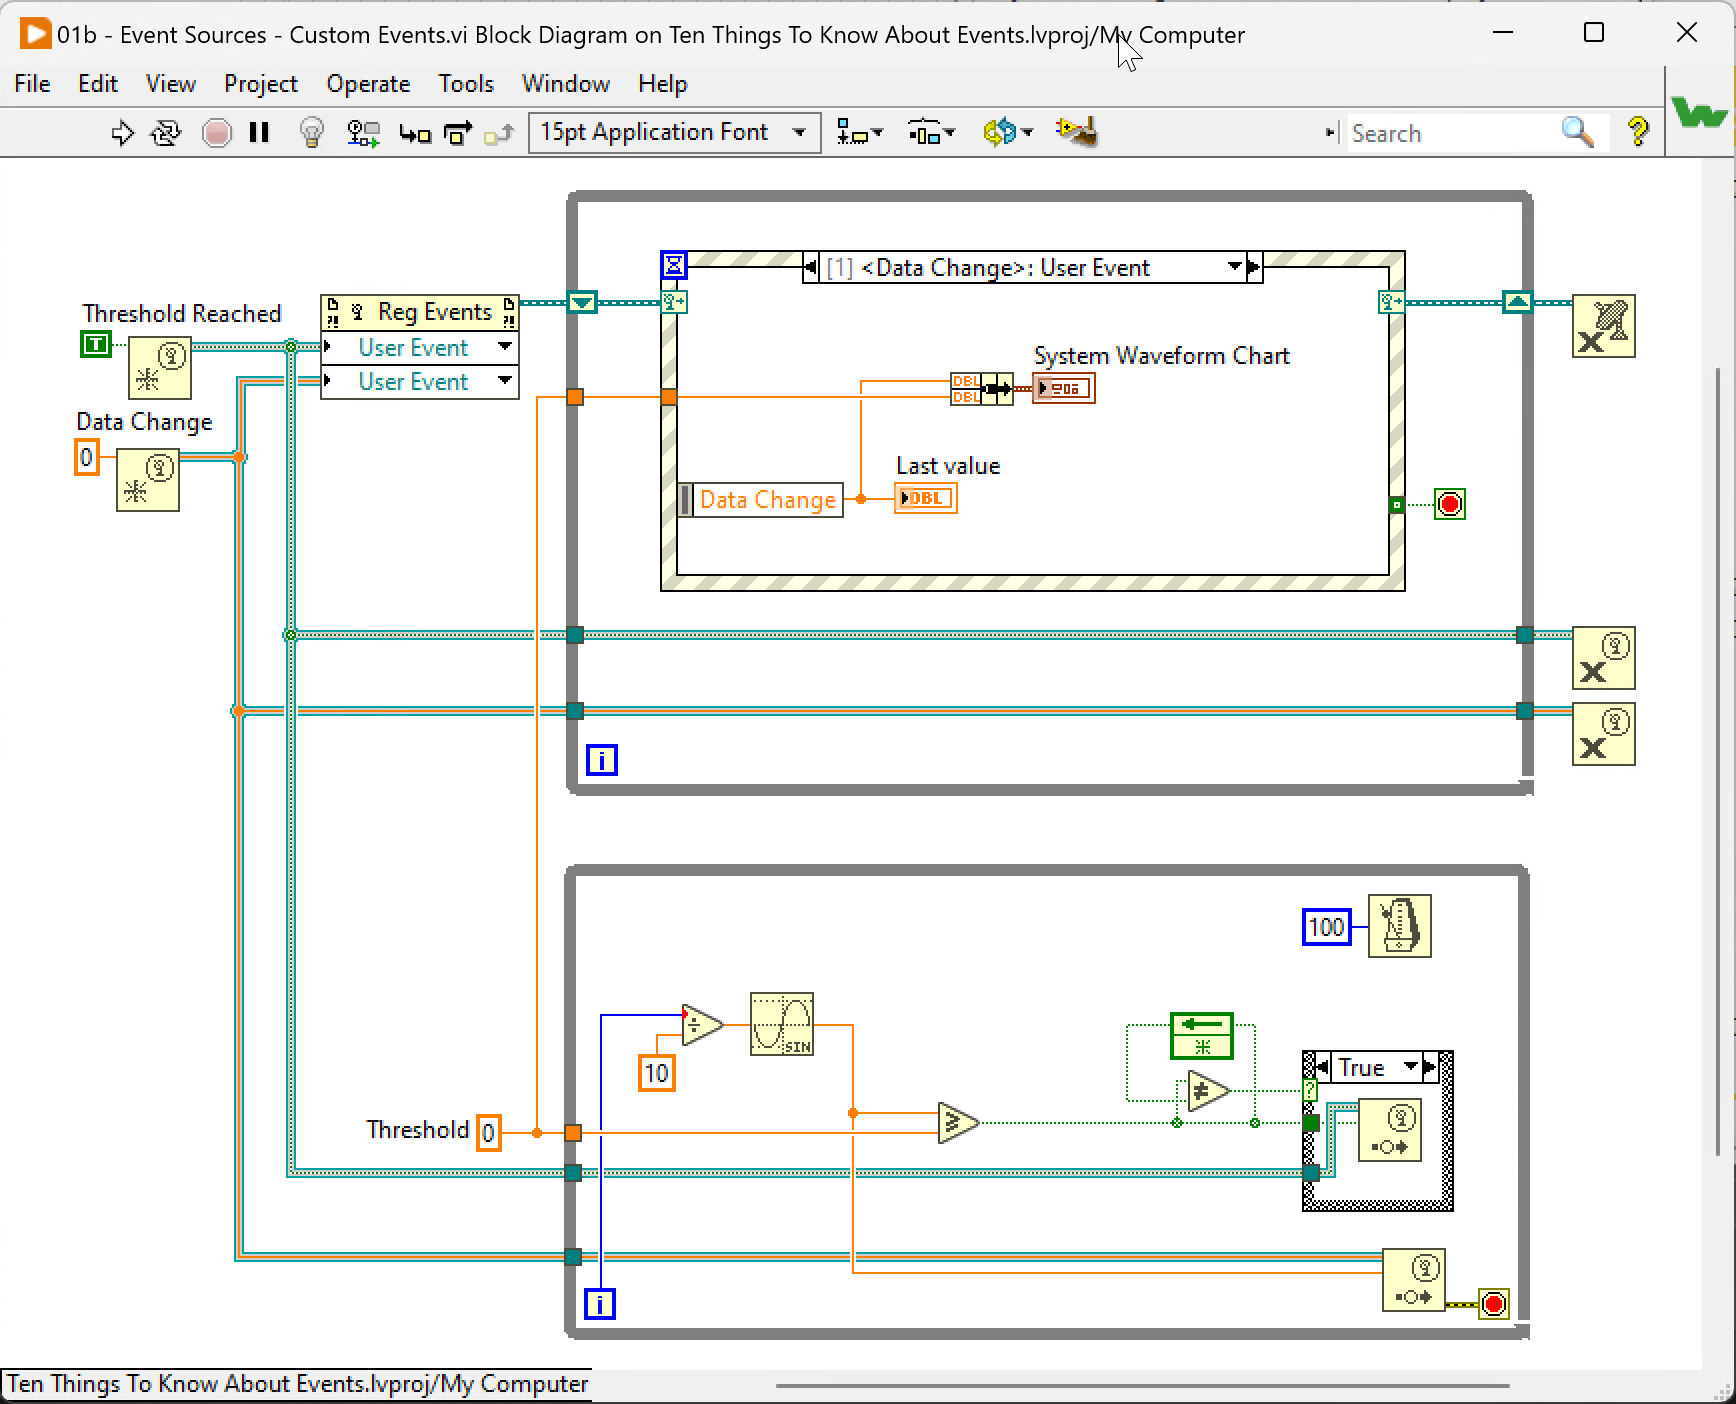Click in the Search field
The height and width of the screenshot is (1404, 1736).
point(1450,133)
